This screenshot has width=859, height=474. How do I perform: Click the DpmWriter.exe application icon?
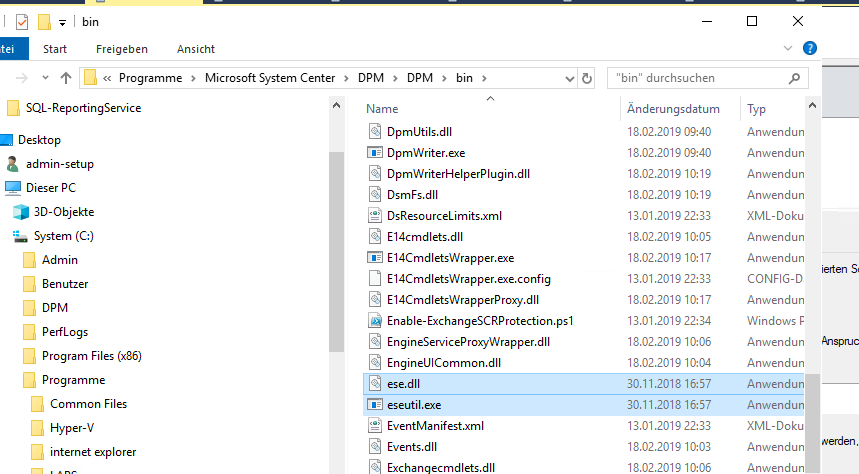pos(375,152)
